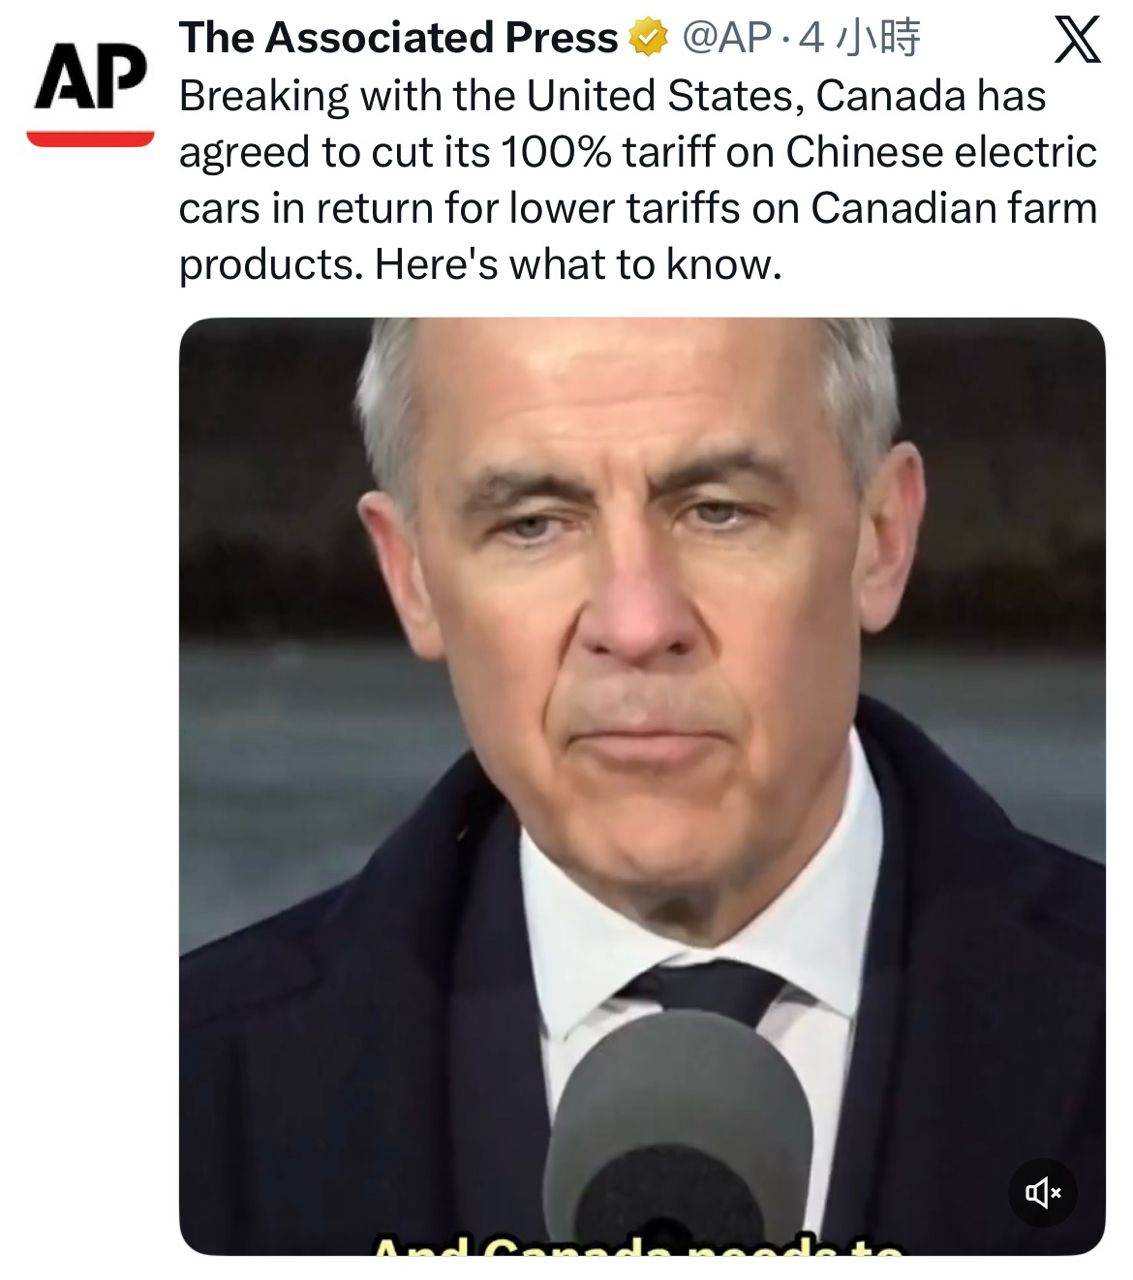Screen dimensions: 1133x1280
Task: Click the X logo icon
Action: [1077, 41]
